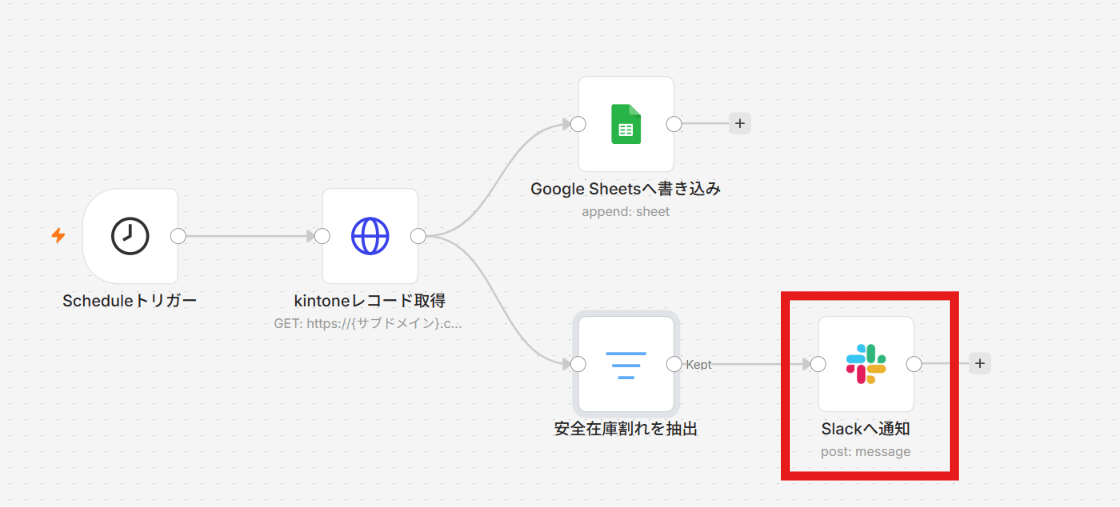
Task: Open the Slack node icon
Action: click(x=866, y=364)
